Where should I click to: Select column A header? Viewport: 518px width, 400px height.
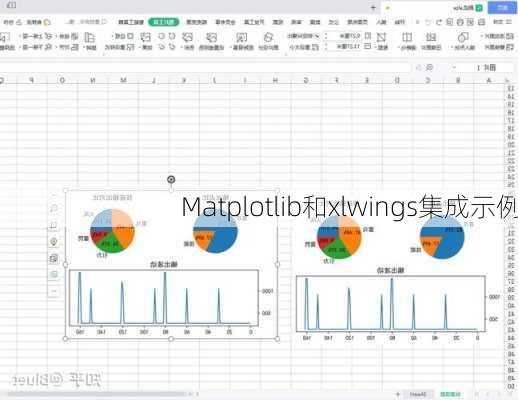[x=489, y=80]
